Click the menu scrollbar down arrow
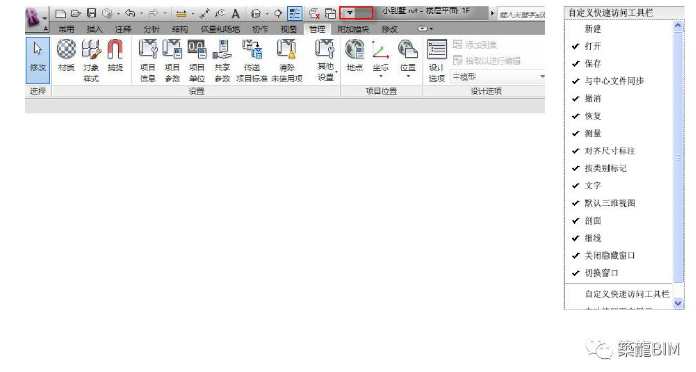 coord(678,303)
